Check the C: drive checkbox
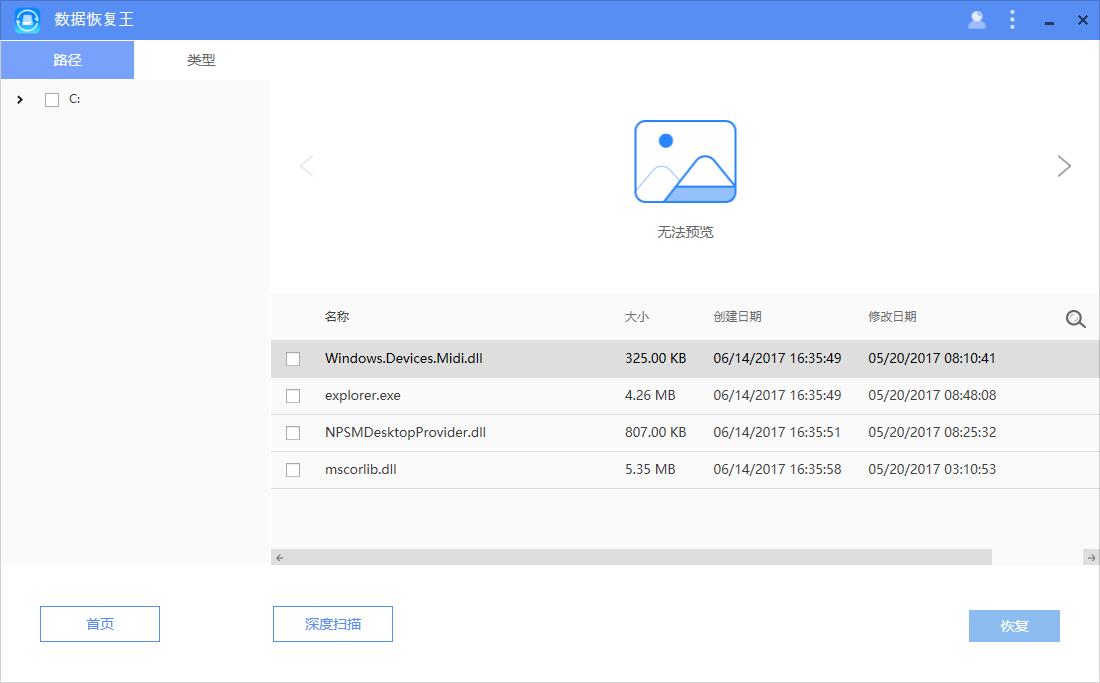Screen dimensions: 1100x683 click(52, 100)
